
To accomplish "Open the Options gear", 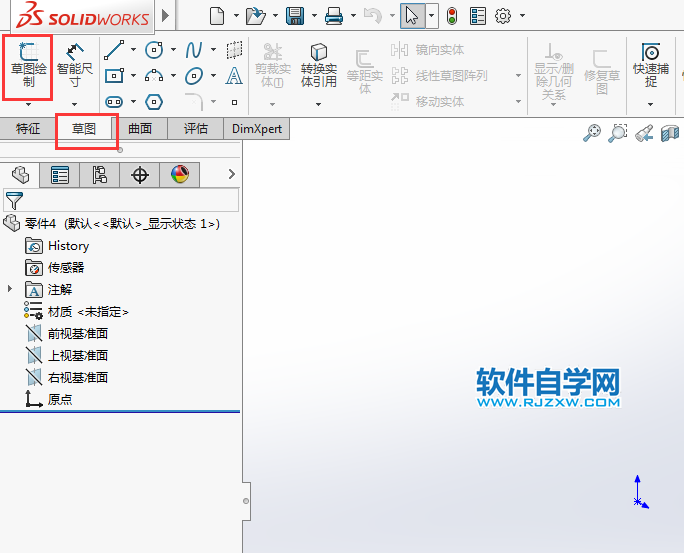I will 503,16.
